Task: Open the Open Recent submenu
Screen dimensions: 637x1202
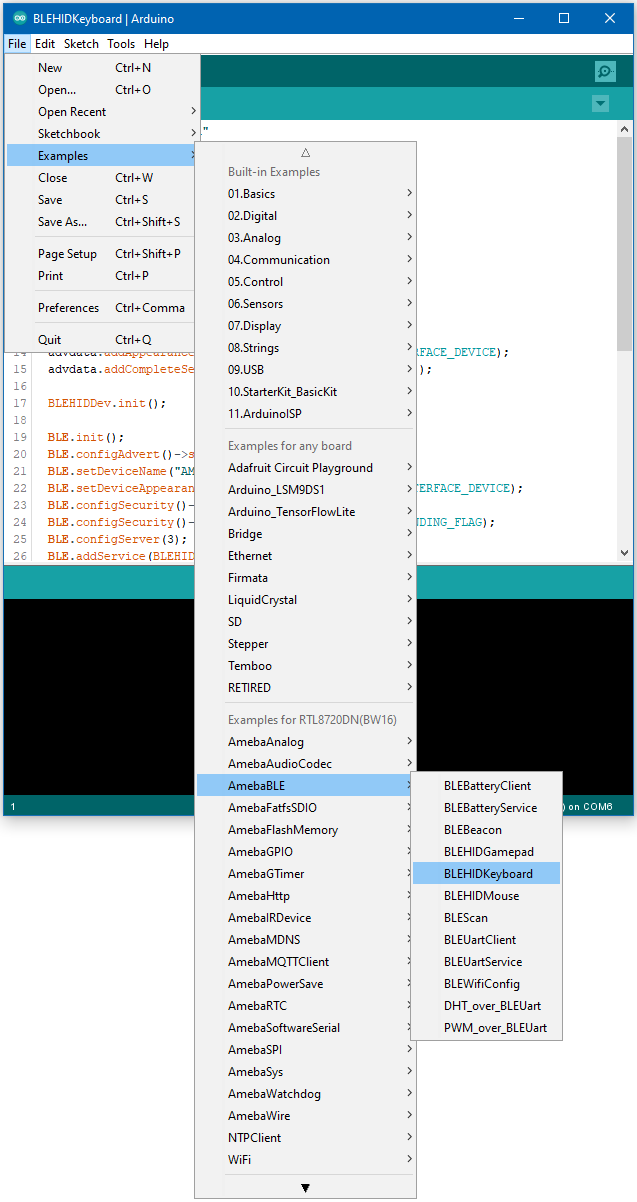Action: click(x=72, y=112)
